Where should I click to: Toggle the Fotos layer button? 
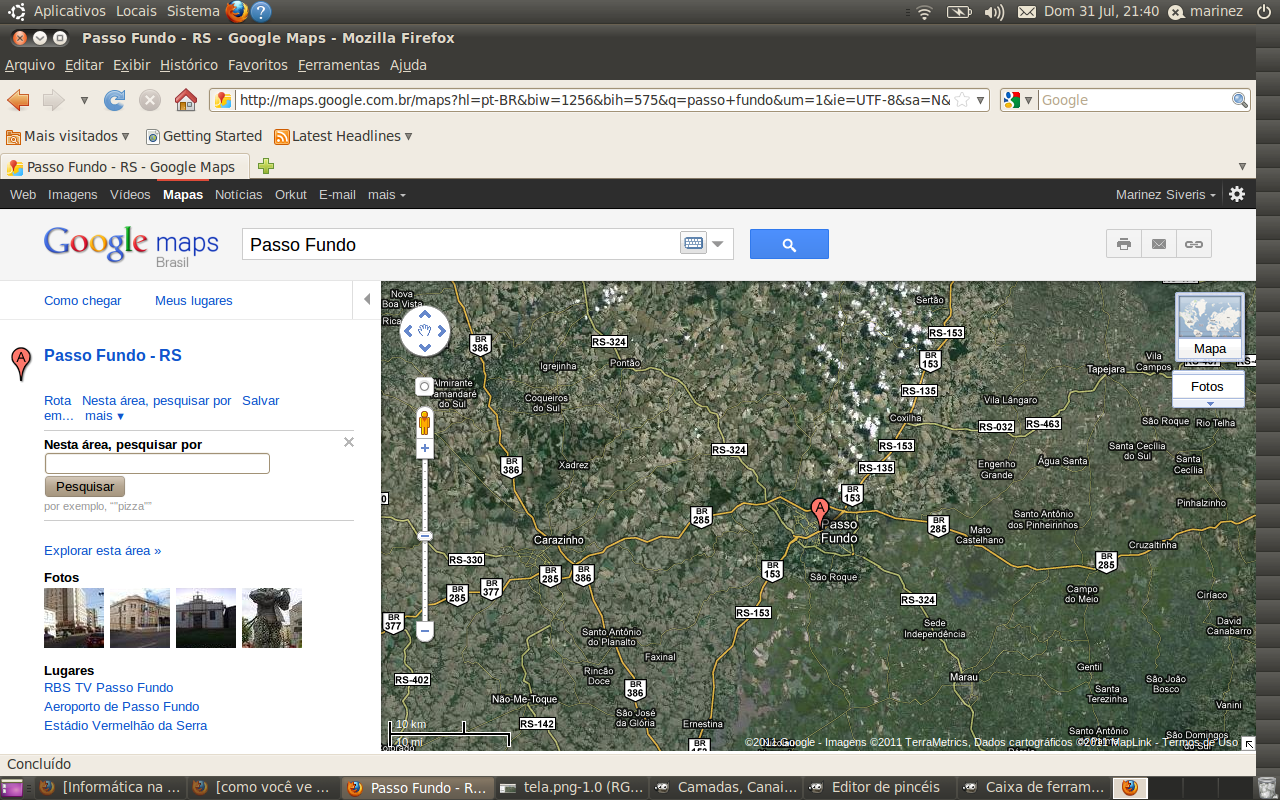coord(1208,386)
